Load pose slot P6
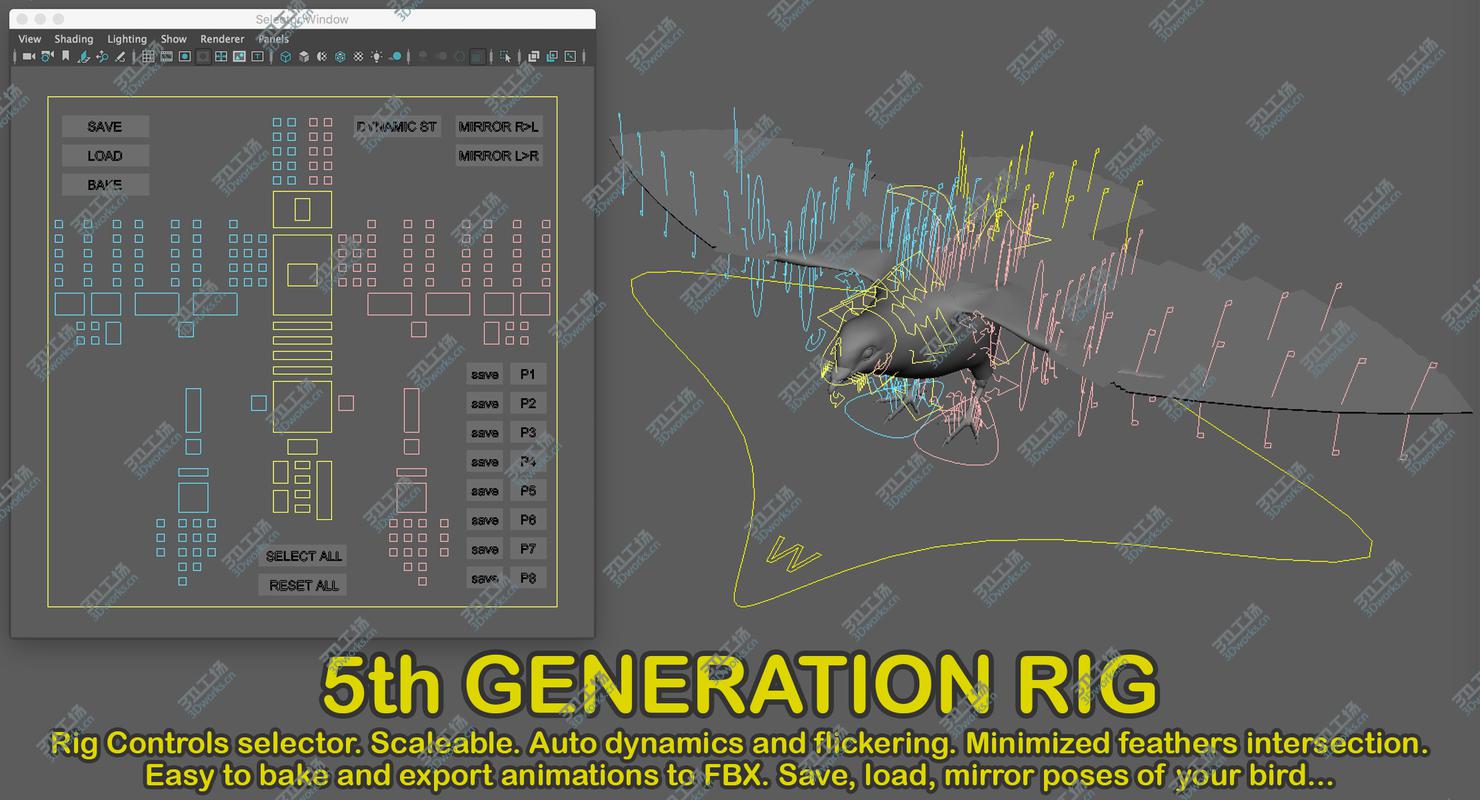 point(528,519)
